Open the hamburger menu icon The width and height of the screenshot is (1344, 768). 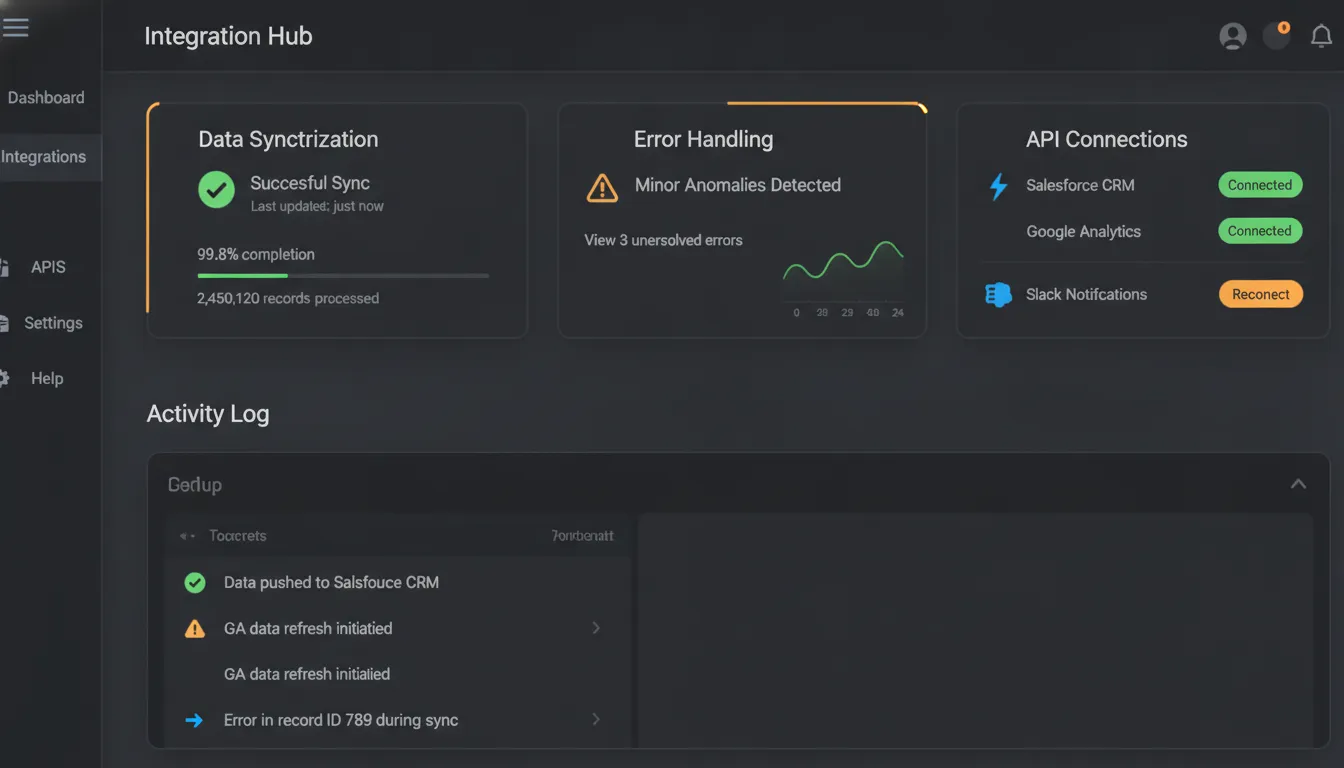click(14, 28)
